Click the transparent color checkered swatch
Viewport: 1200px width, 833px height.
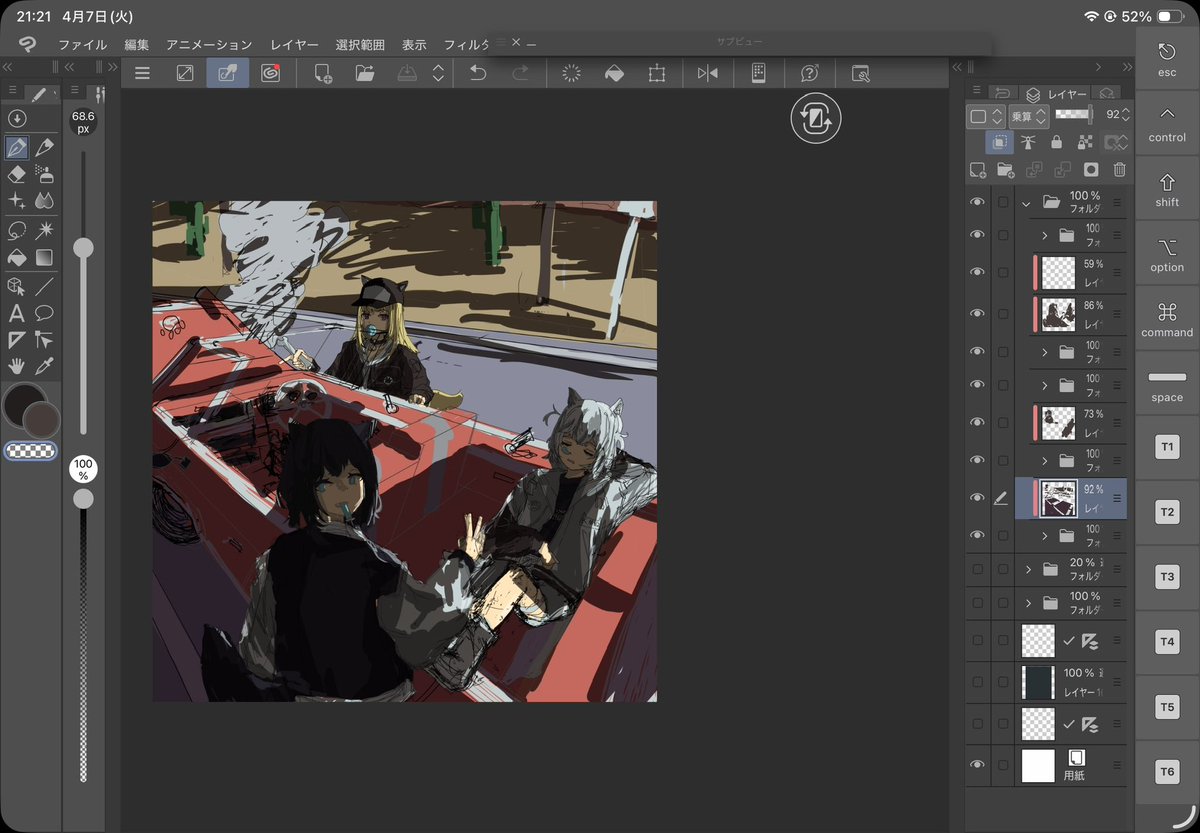(x=31, y=451)
